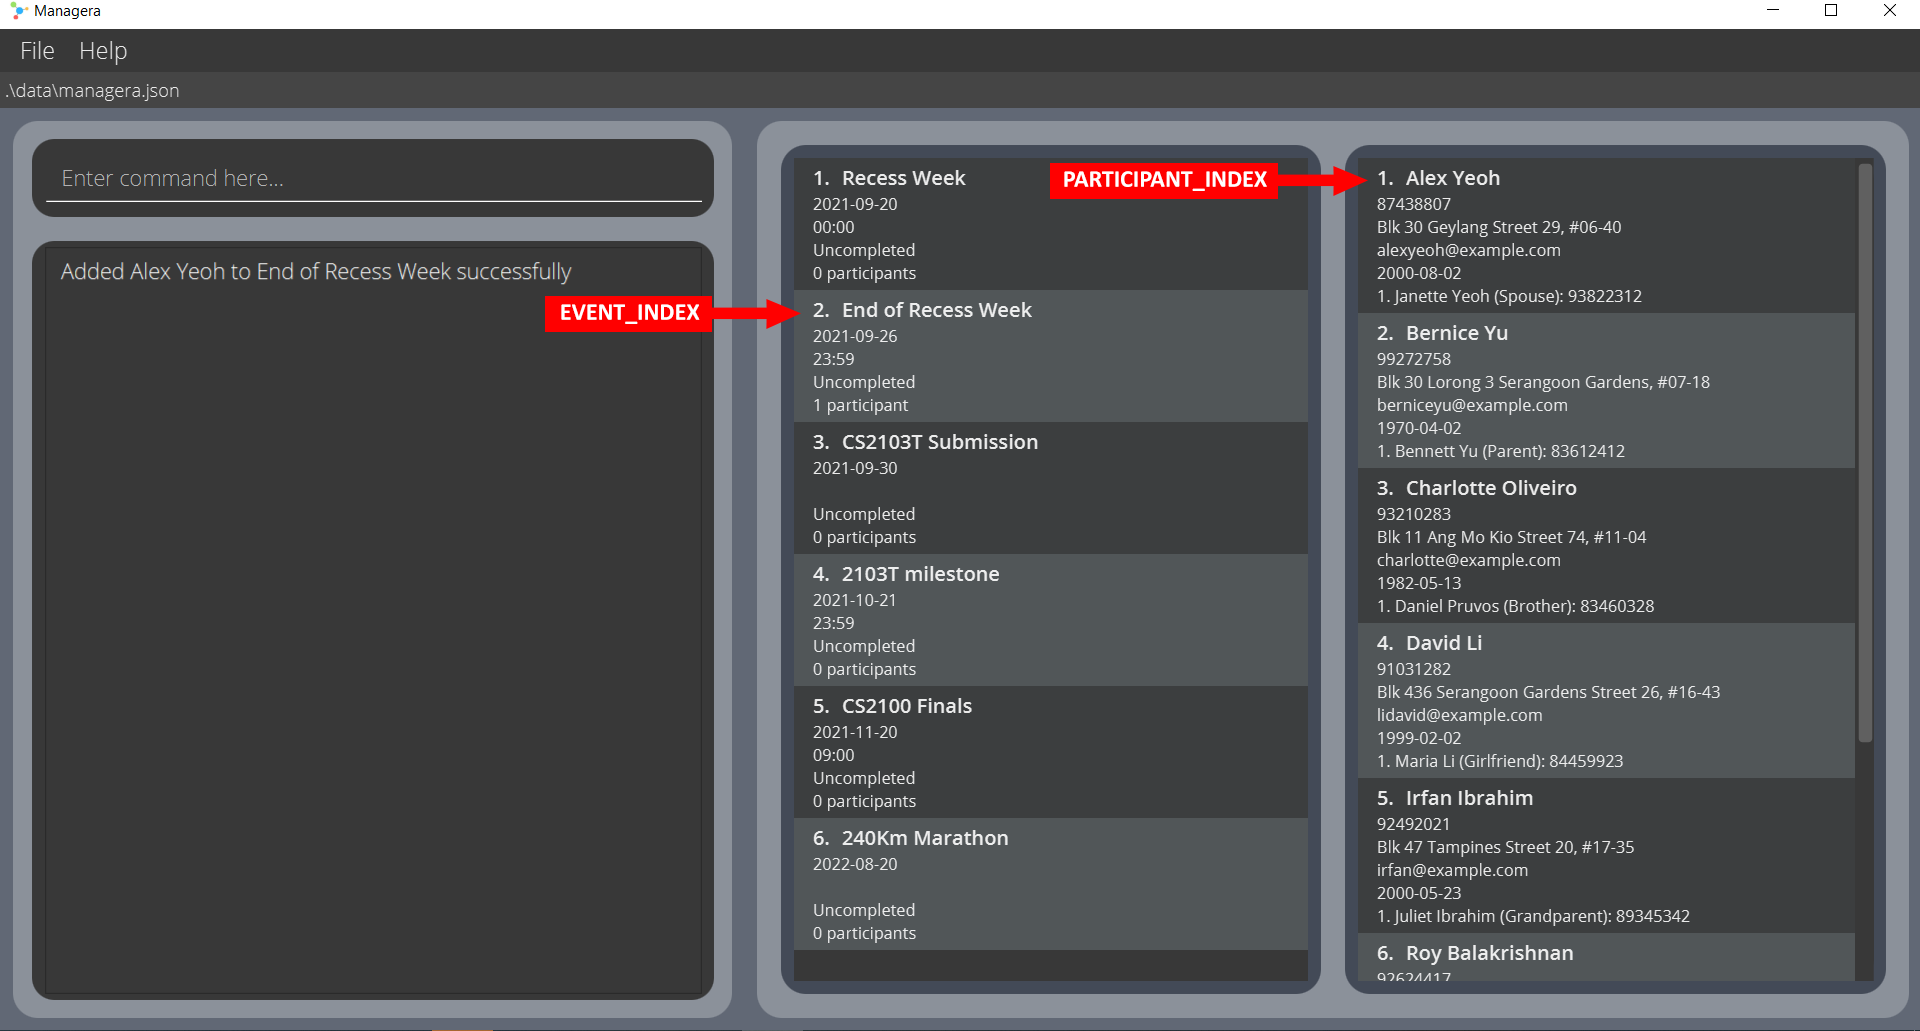Open the File menu
The width and height of the screenshot is (1920, 1031).
coord(37,50)
